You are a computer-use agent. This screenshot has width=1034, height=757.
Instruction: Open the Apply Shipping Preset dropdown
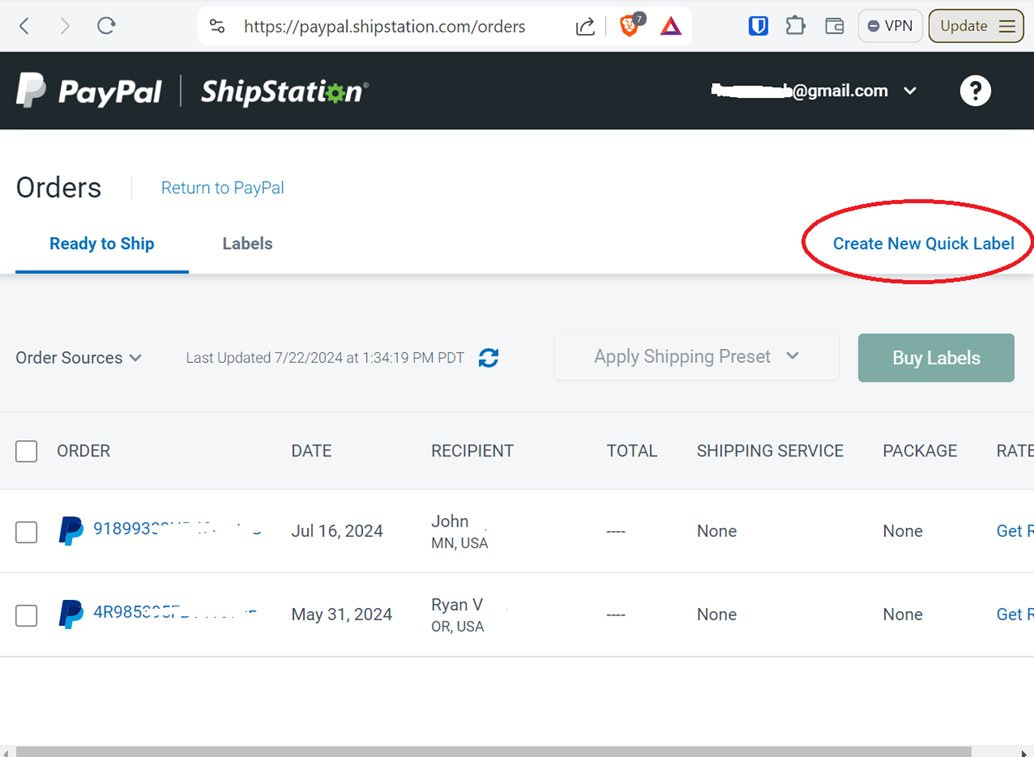point(696,357)
